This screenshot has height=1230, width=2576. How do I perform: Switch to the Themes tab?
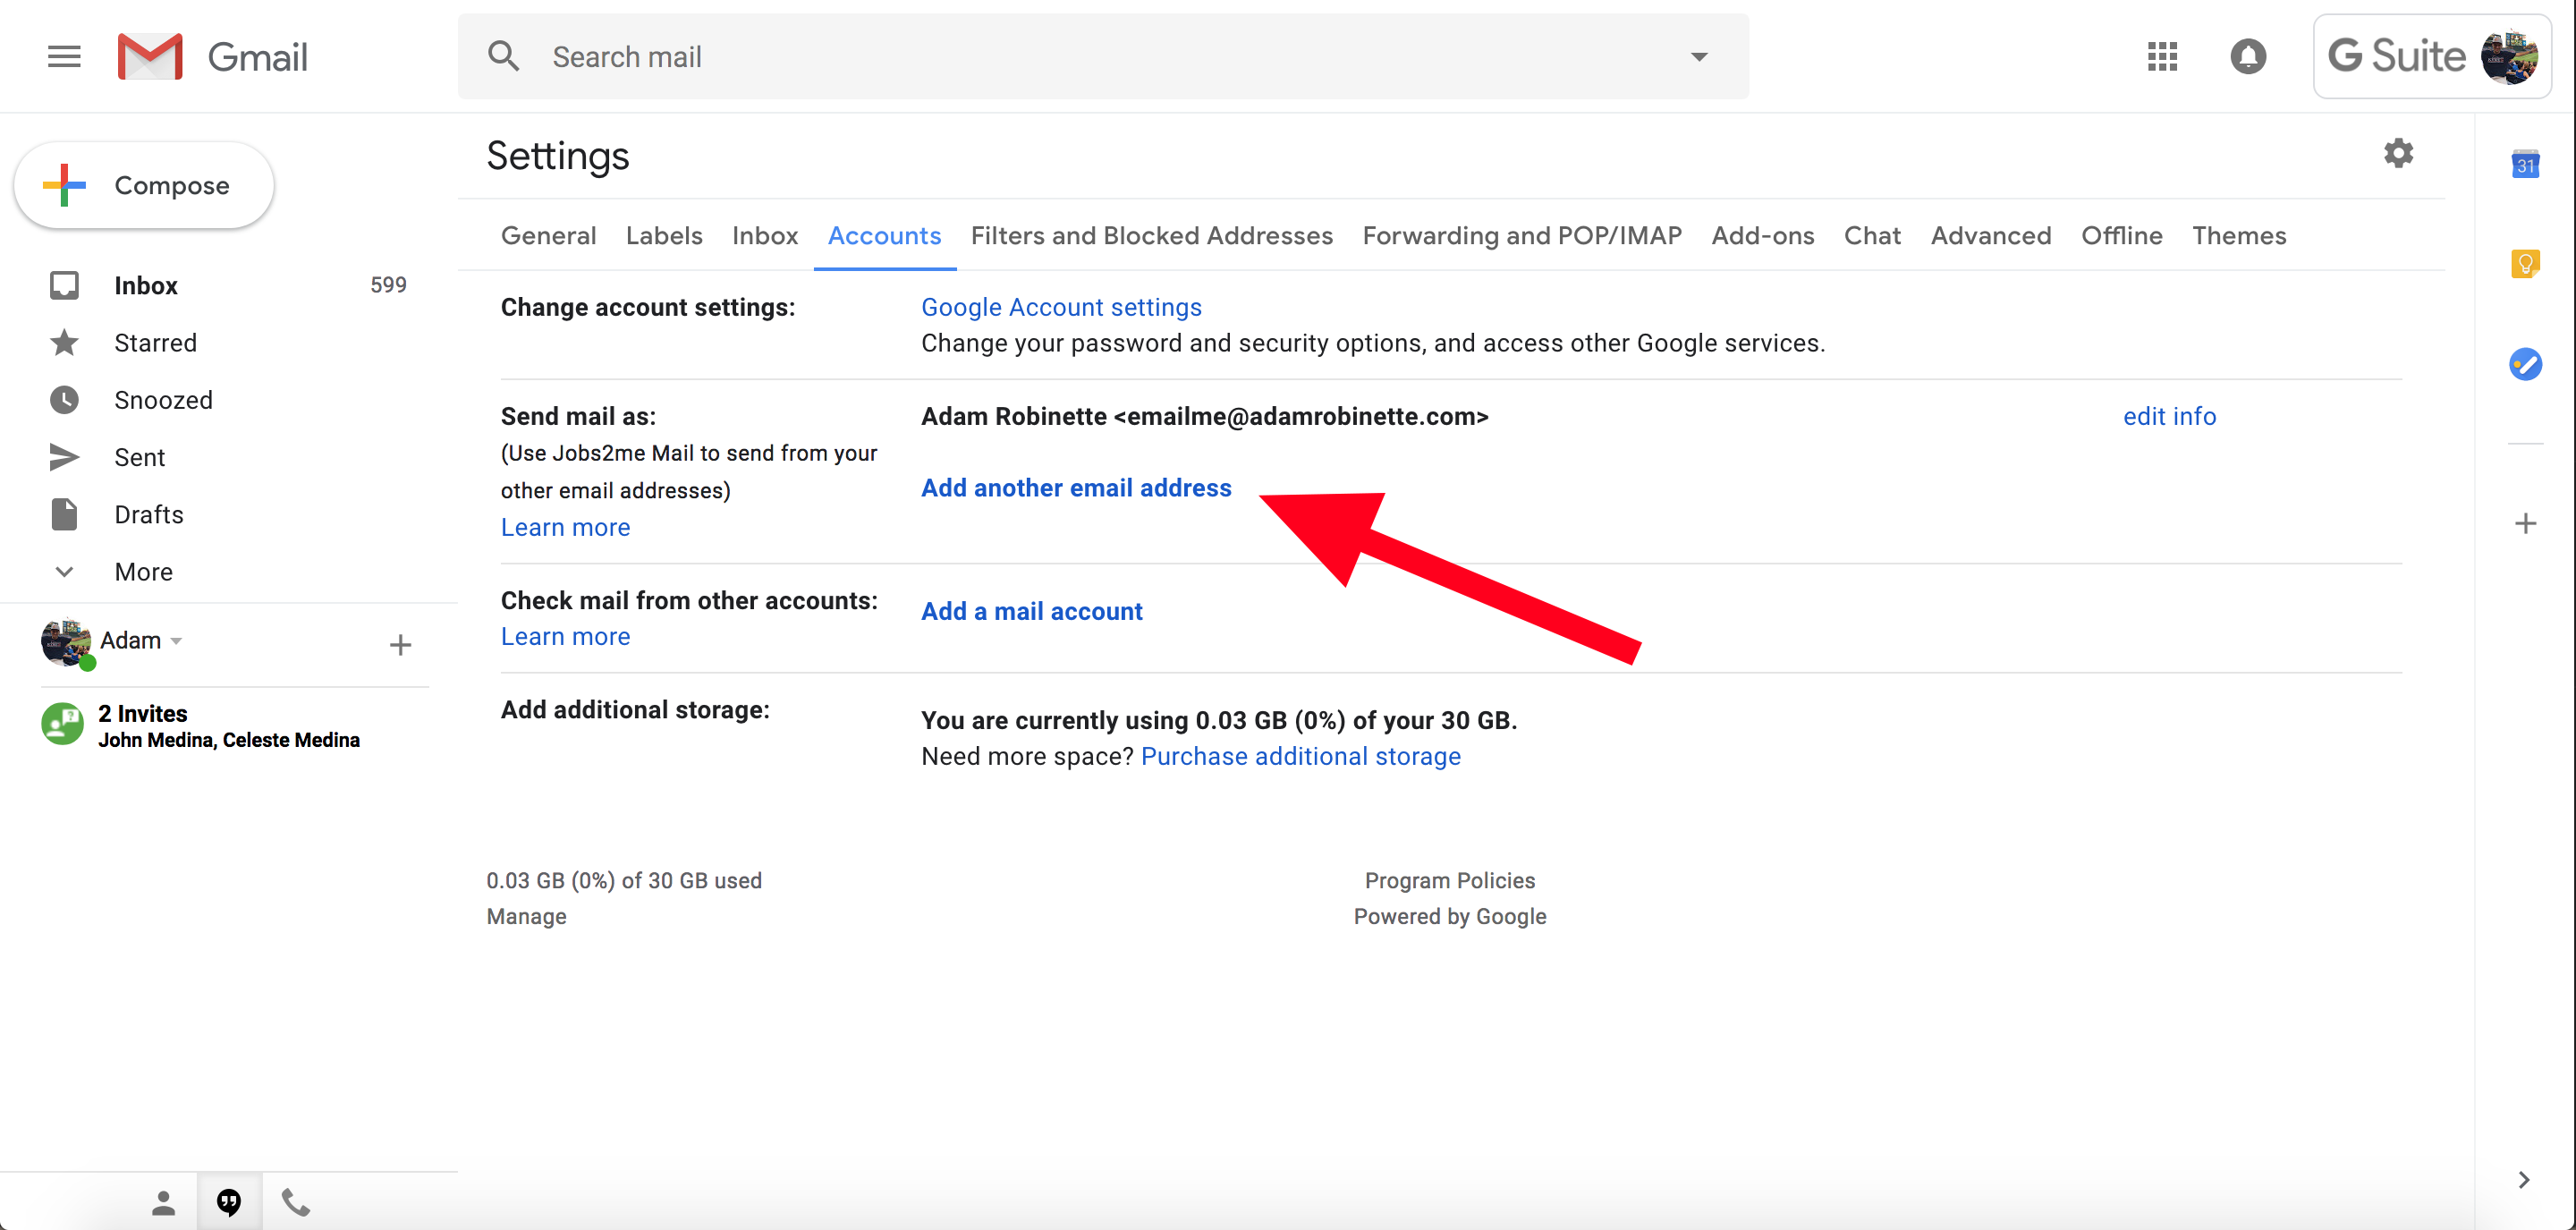coord(2239,236)
